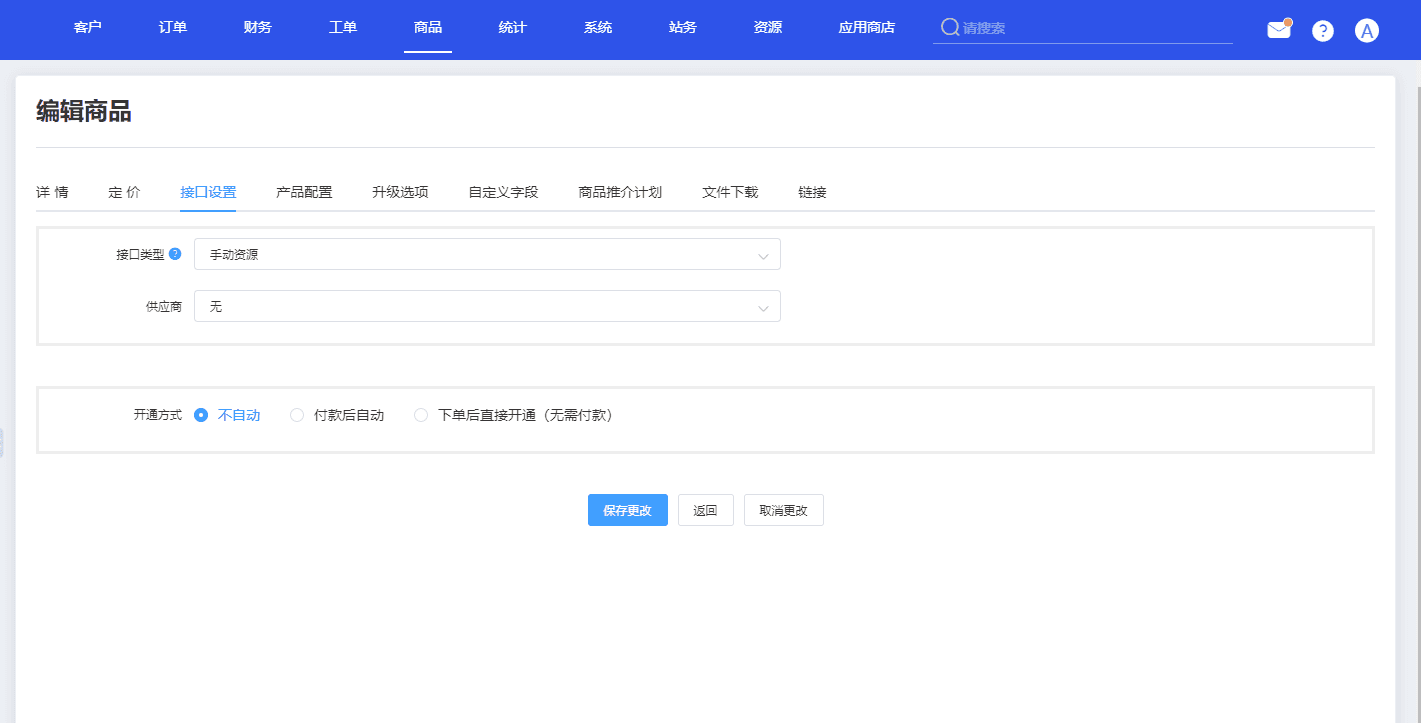Open the 资源 menu
Screen dimensions: 1421x723
pyautogui.click(x=768, y=28)
